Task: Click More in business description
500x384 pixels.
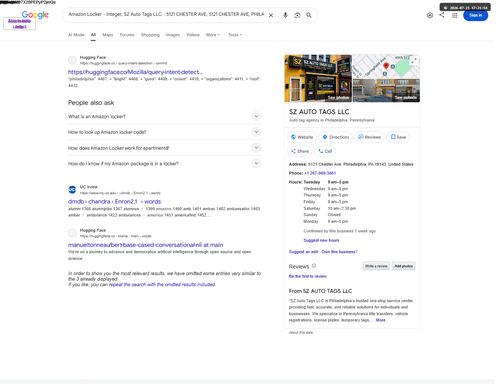Action: pyautogui.click(x=380, y=320)
